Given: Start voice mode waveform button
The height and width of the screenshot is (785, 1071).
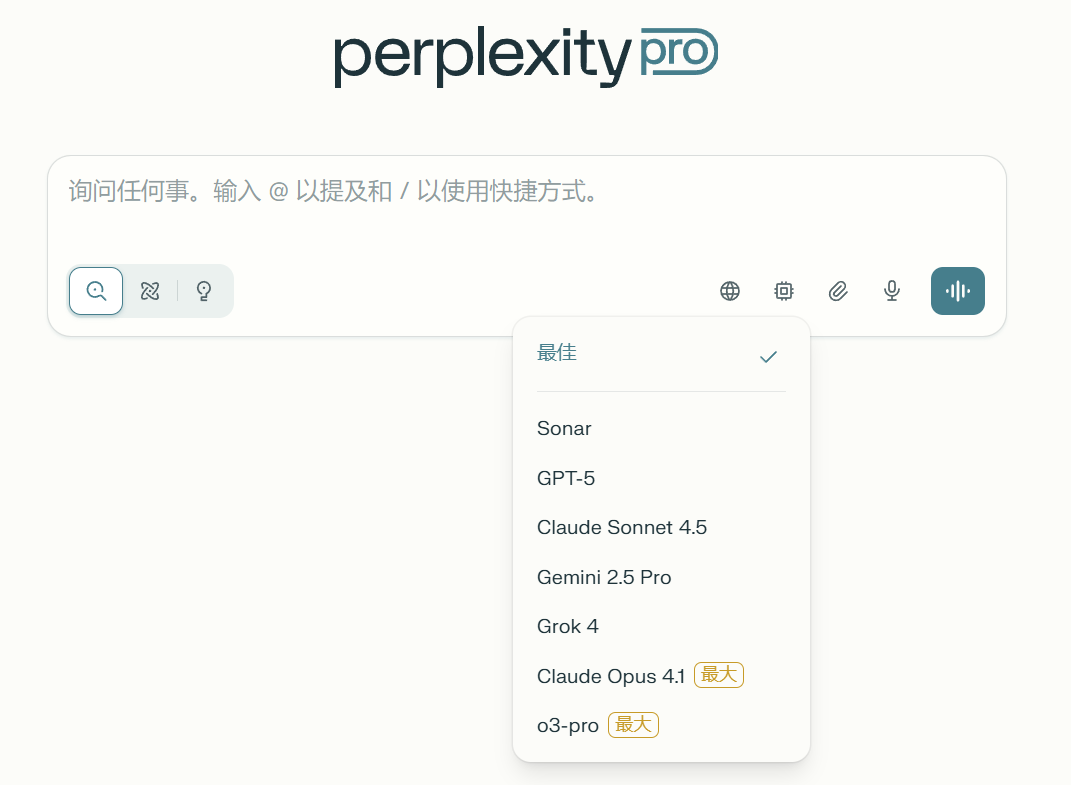Looking at the screenshot, I should 957,291.
